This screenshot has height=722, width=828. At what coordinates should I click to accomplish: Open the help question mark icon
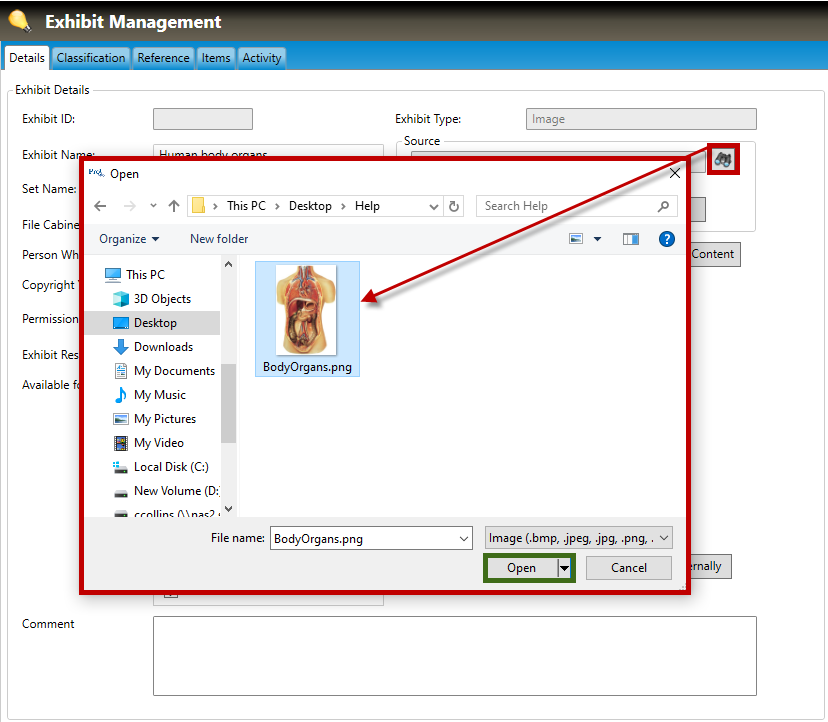[667, 239]
